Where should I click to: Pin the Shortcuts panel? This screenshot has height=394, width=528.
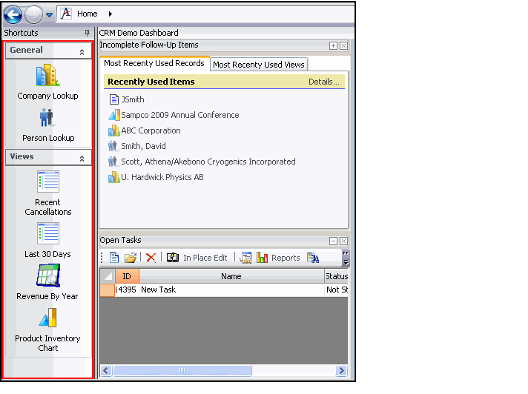[87, 33]
